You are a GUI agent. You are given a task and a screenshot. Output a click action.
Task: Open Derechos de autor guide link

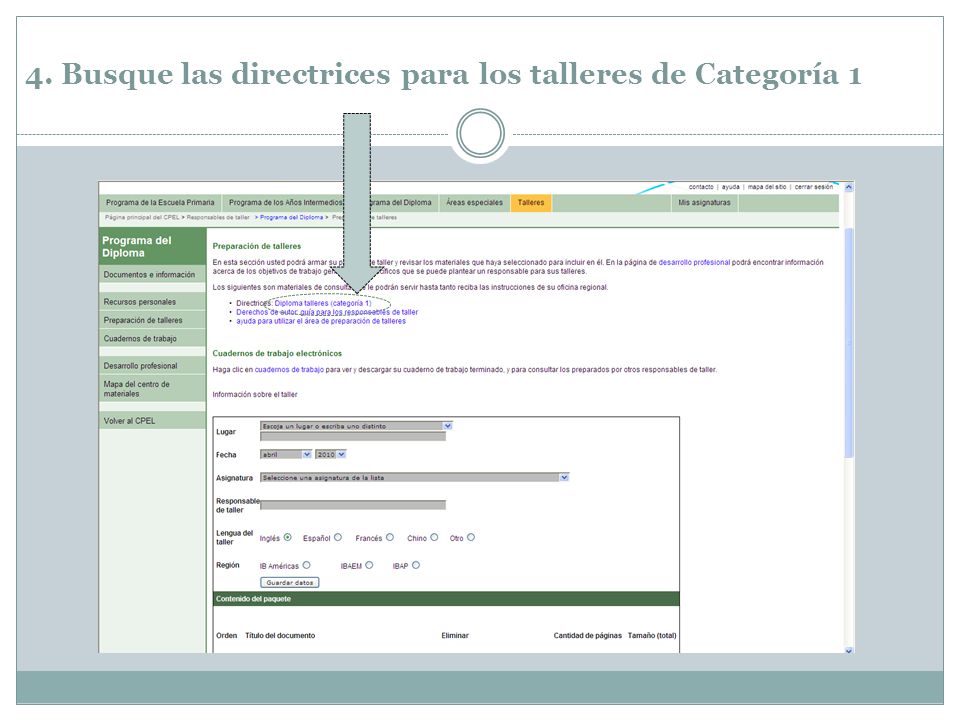(327, 312)
